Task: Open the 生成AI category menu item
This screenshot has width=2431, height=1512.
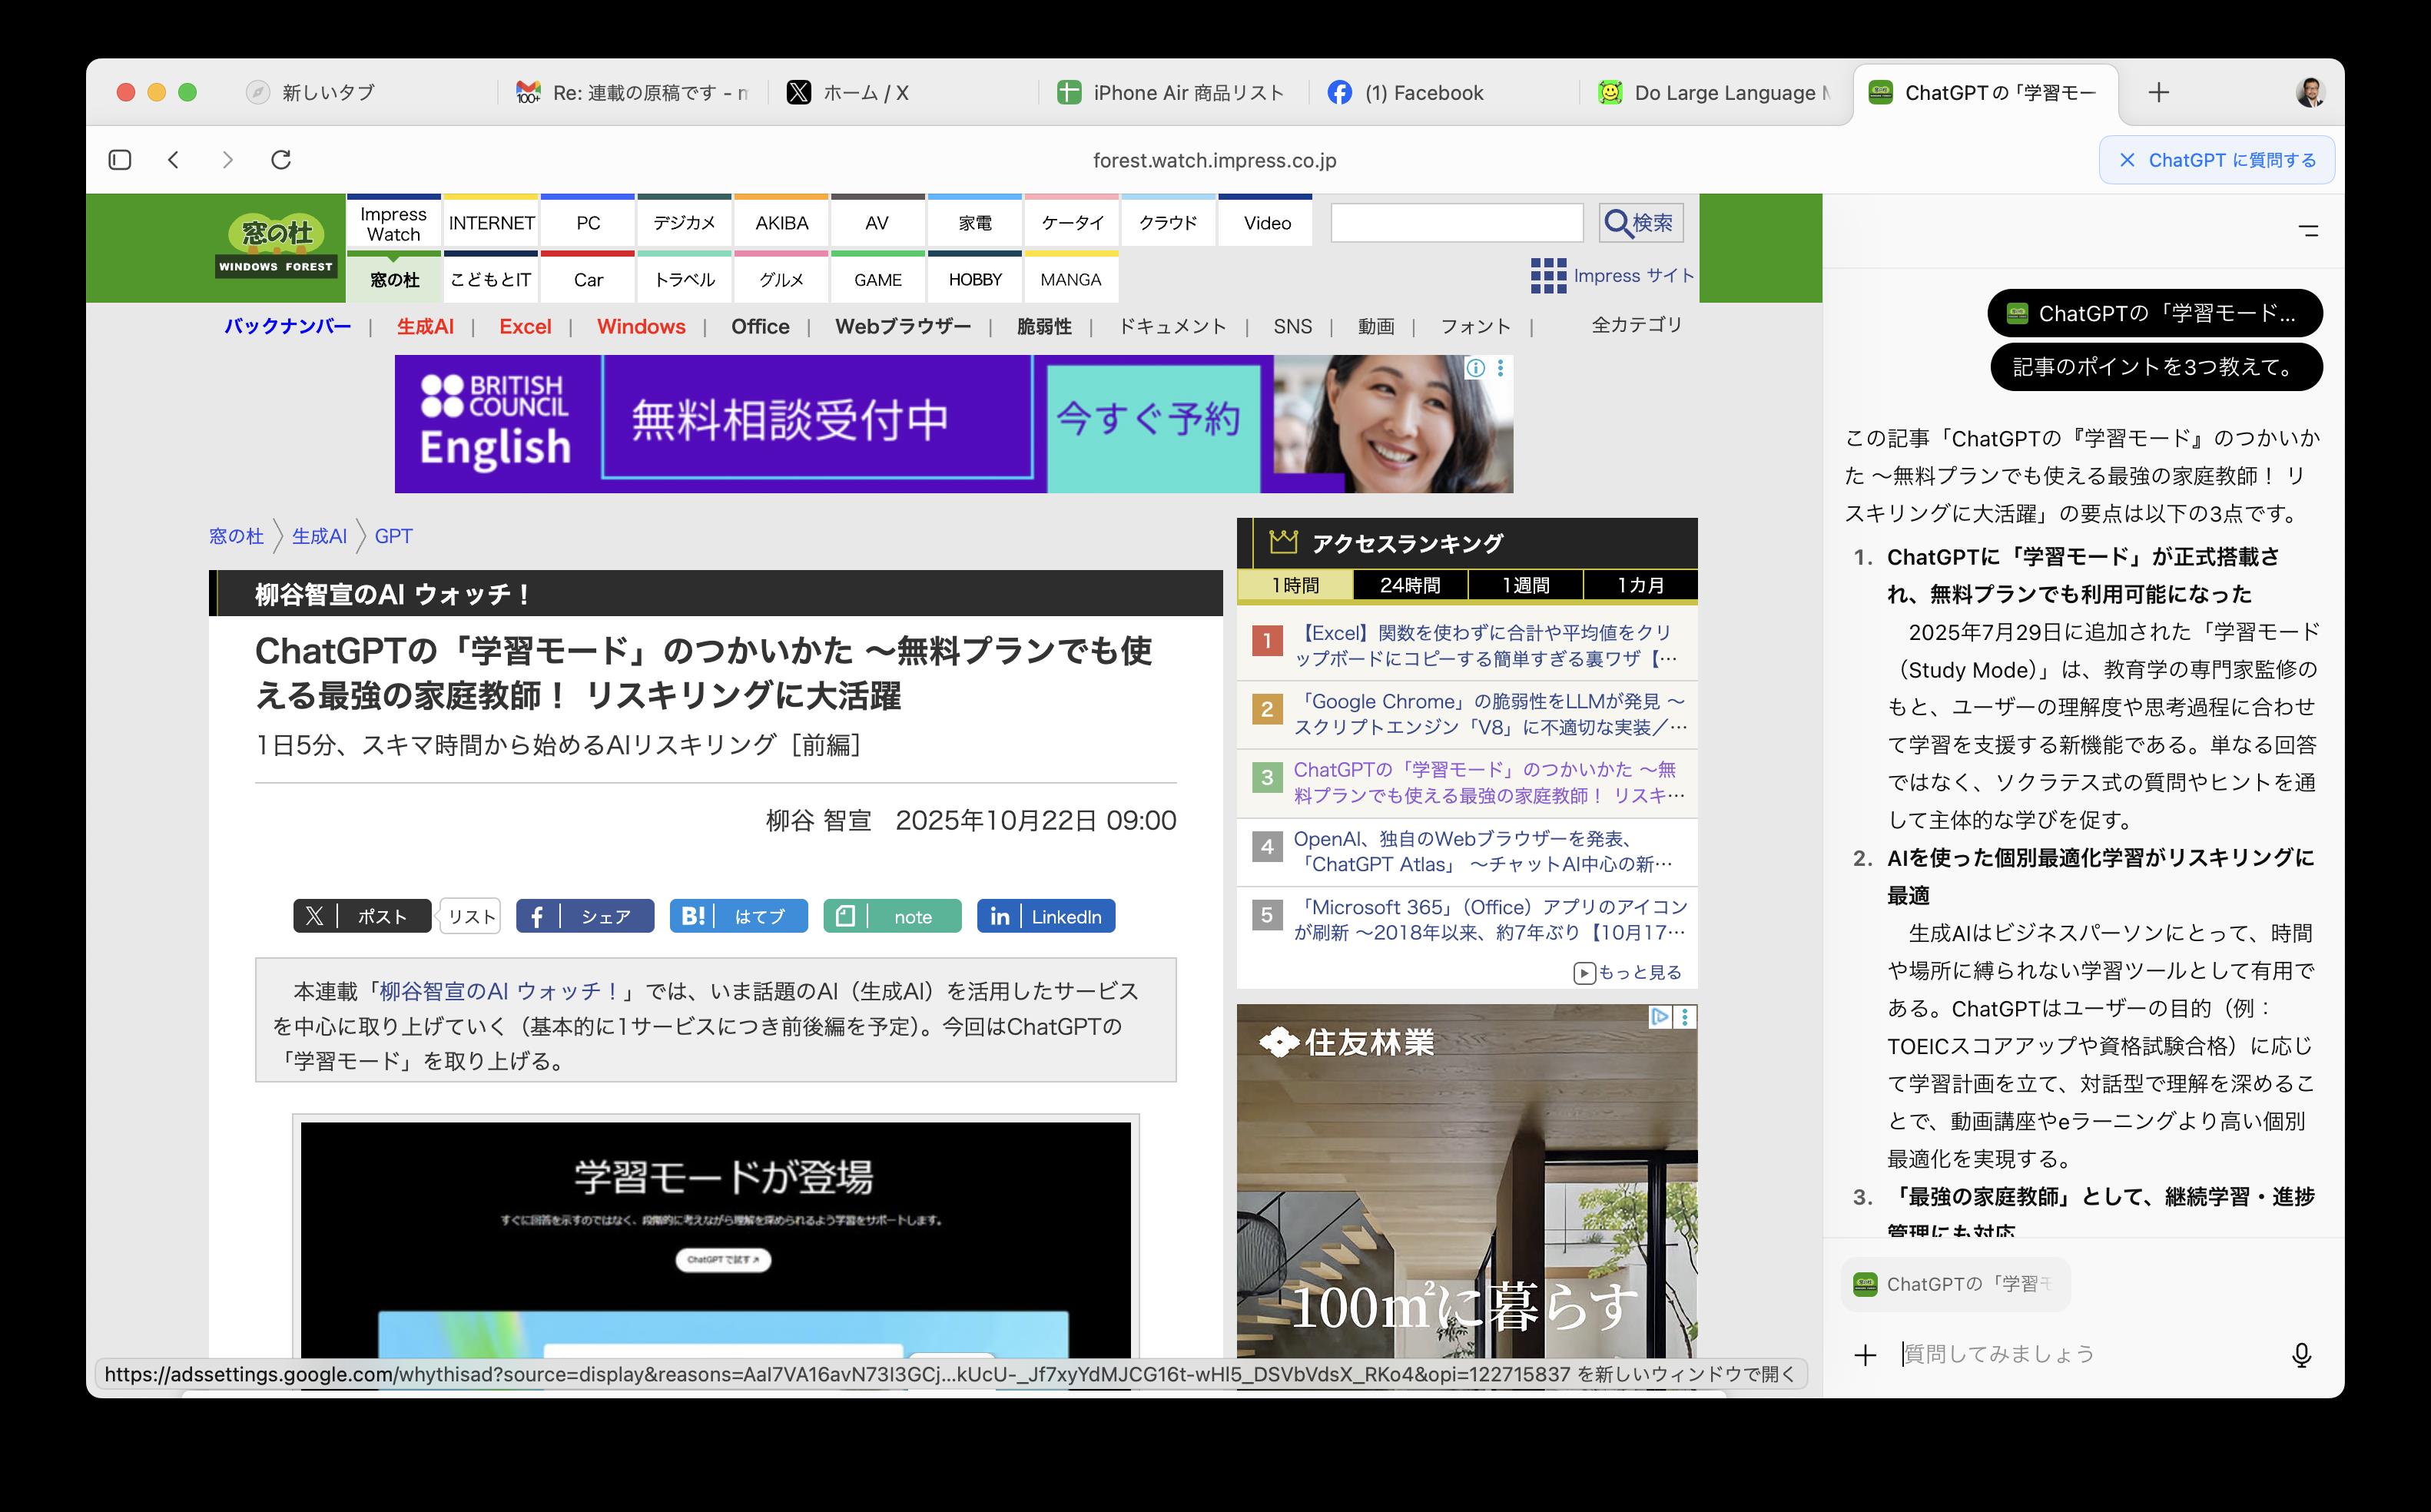Action: 424,326
